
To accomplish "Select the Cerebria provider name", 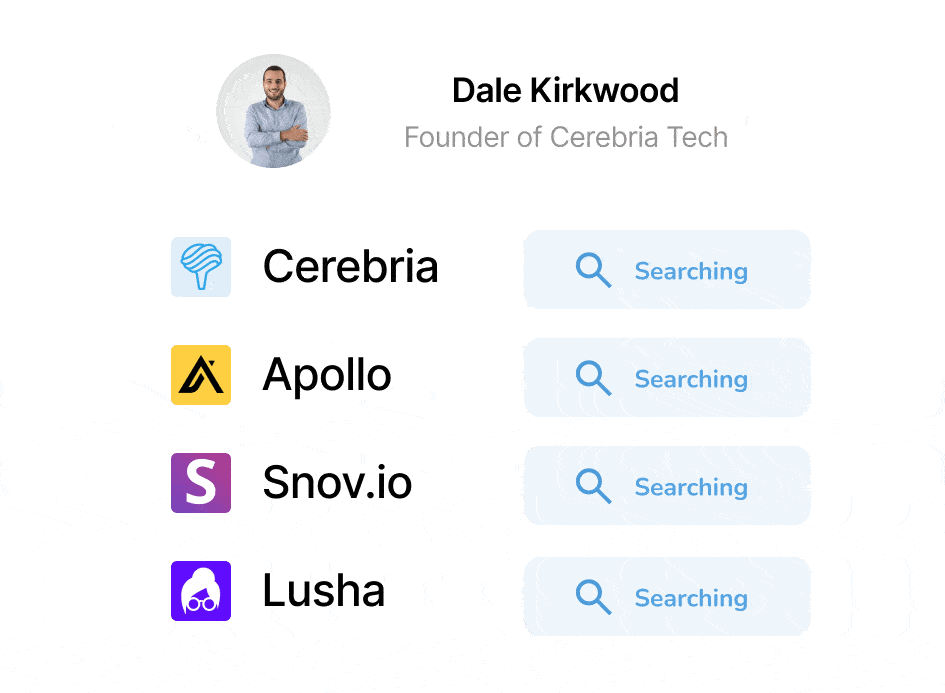I will pyautogui.click(x=350, y=267).
